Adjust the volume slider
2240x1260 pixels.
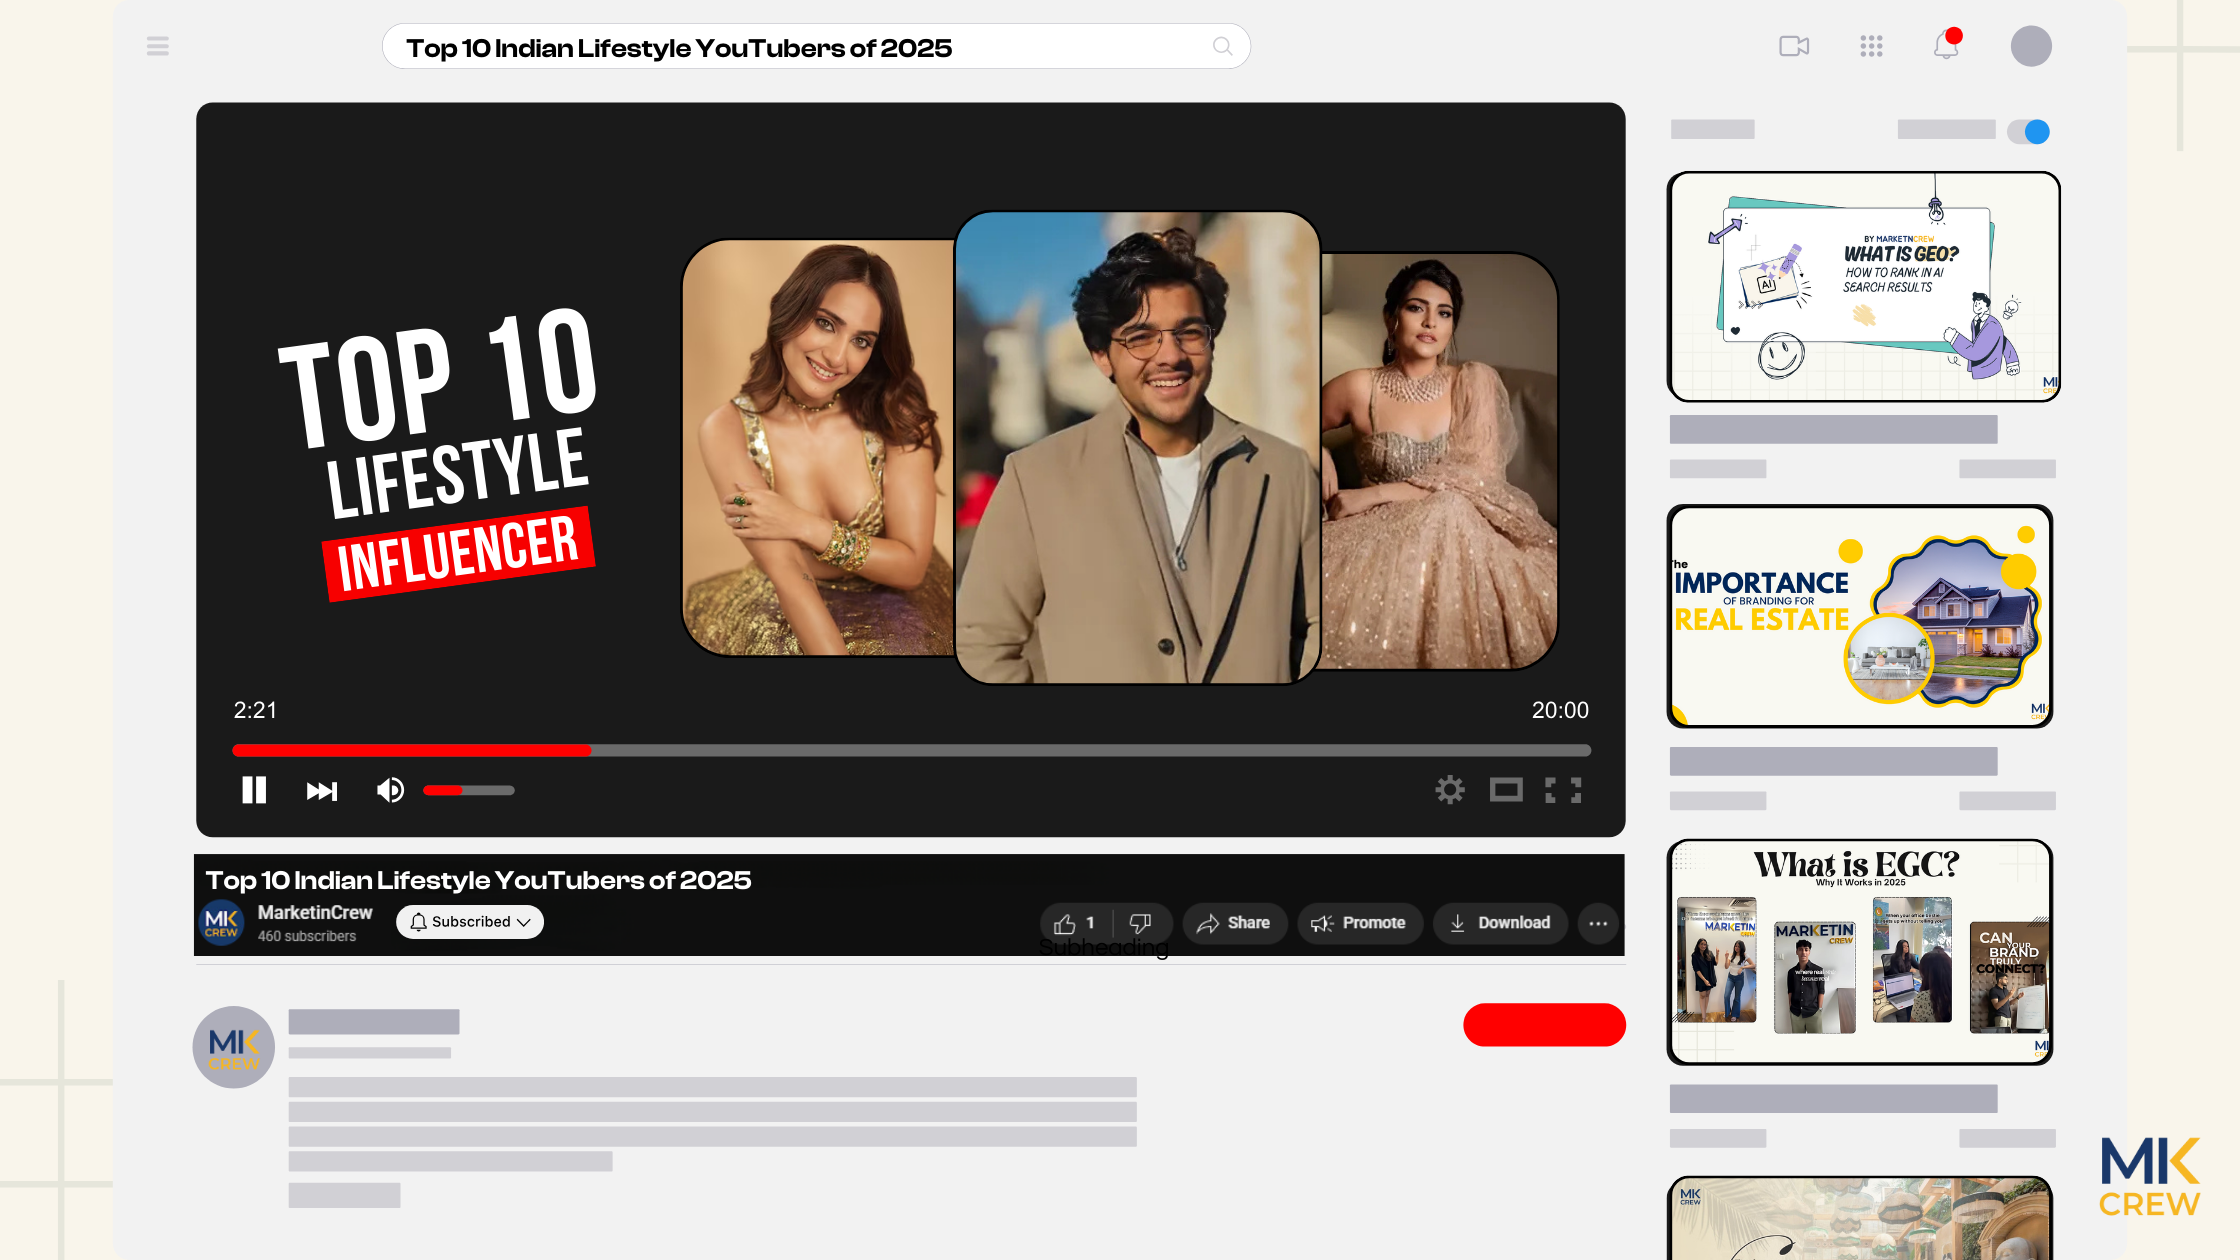[x=468, y=790]
